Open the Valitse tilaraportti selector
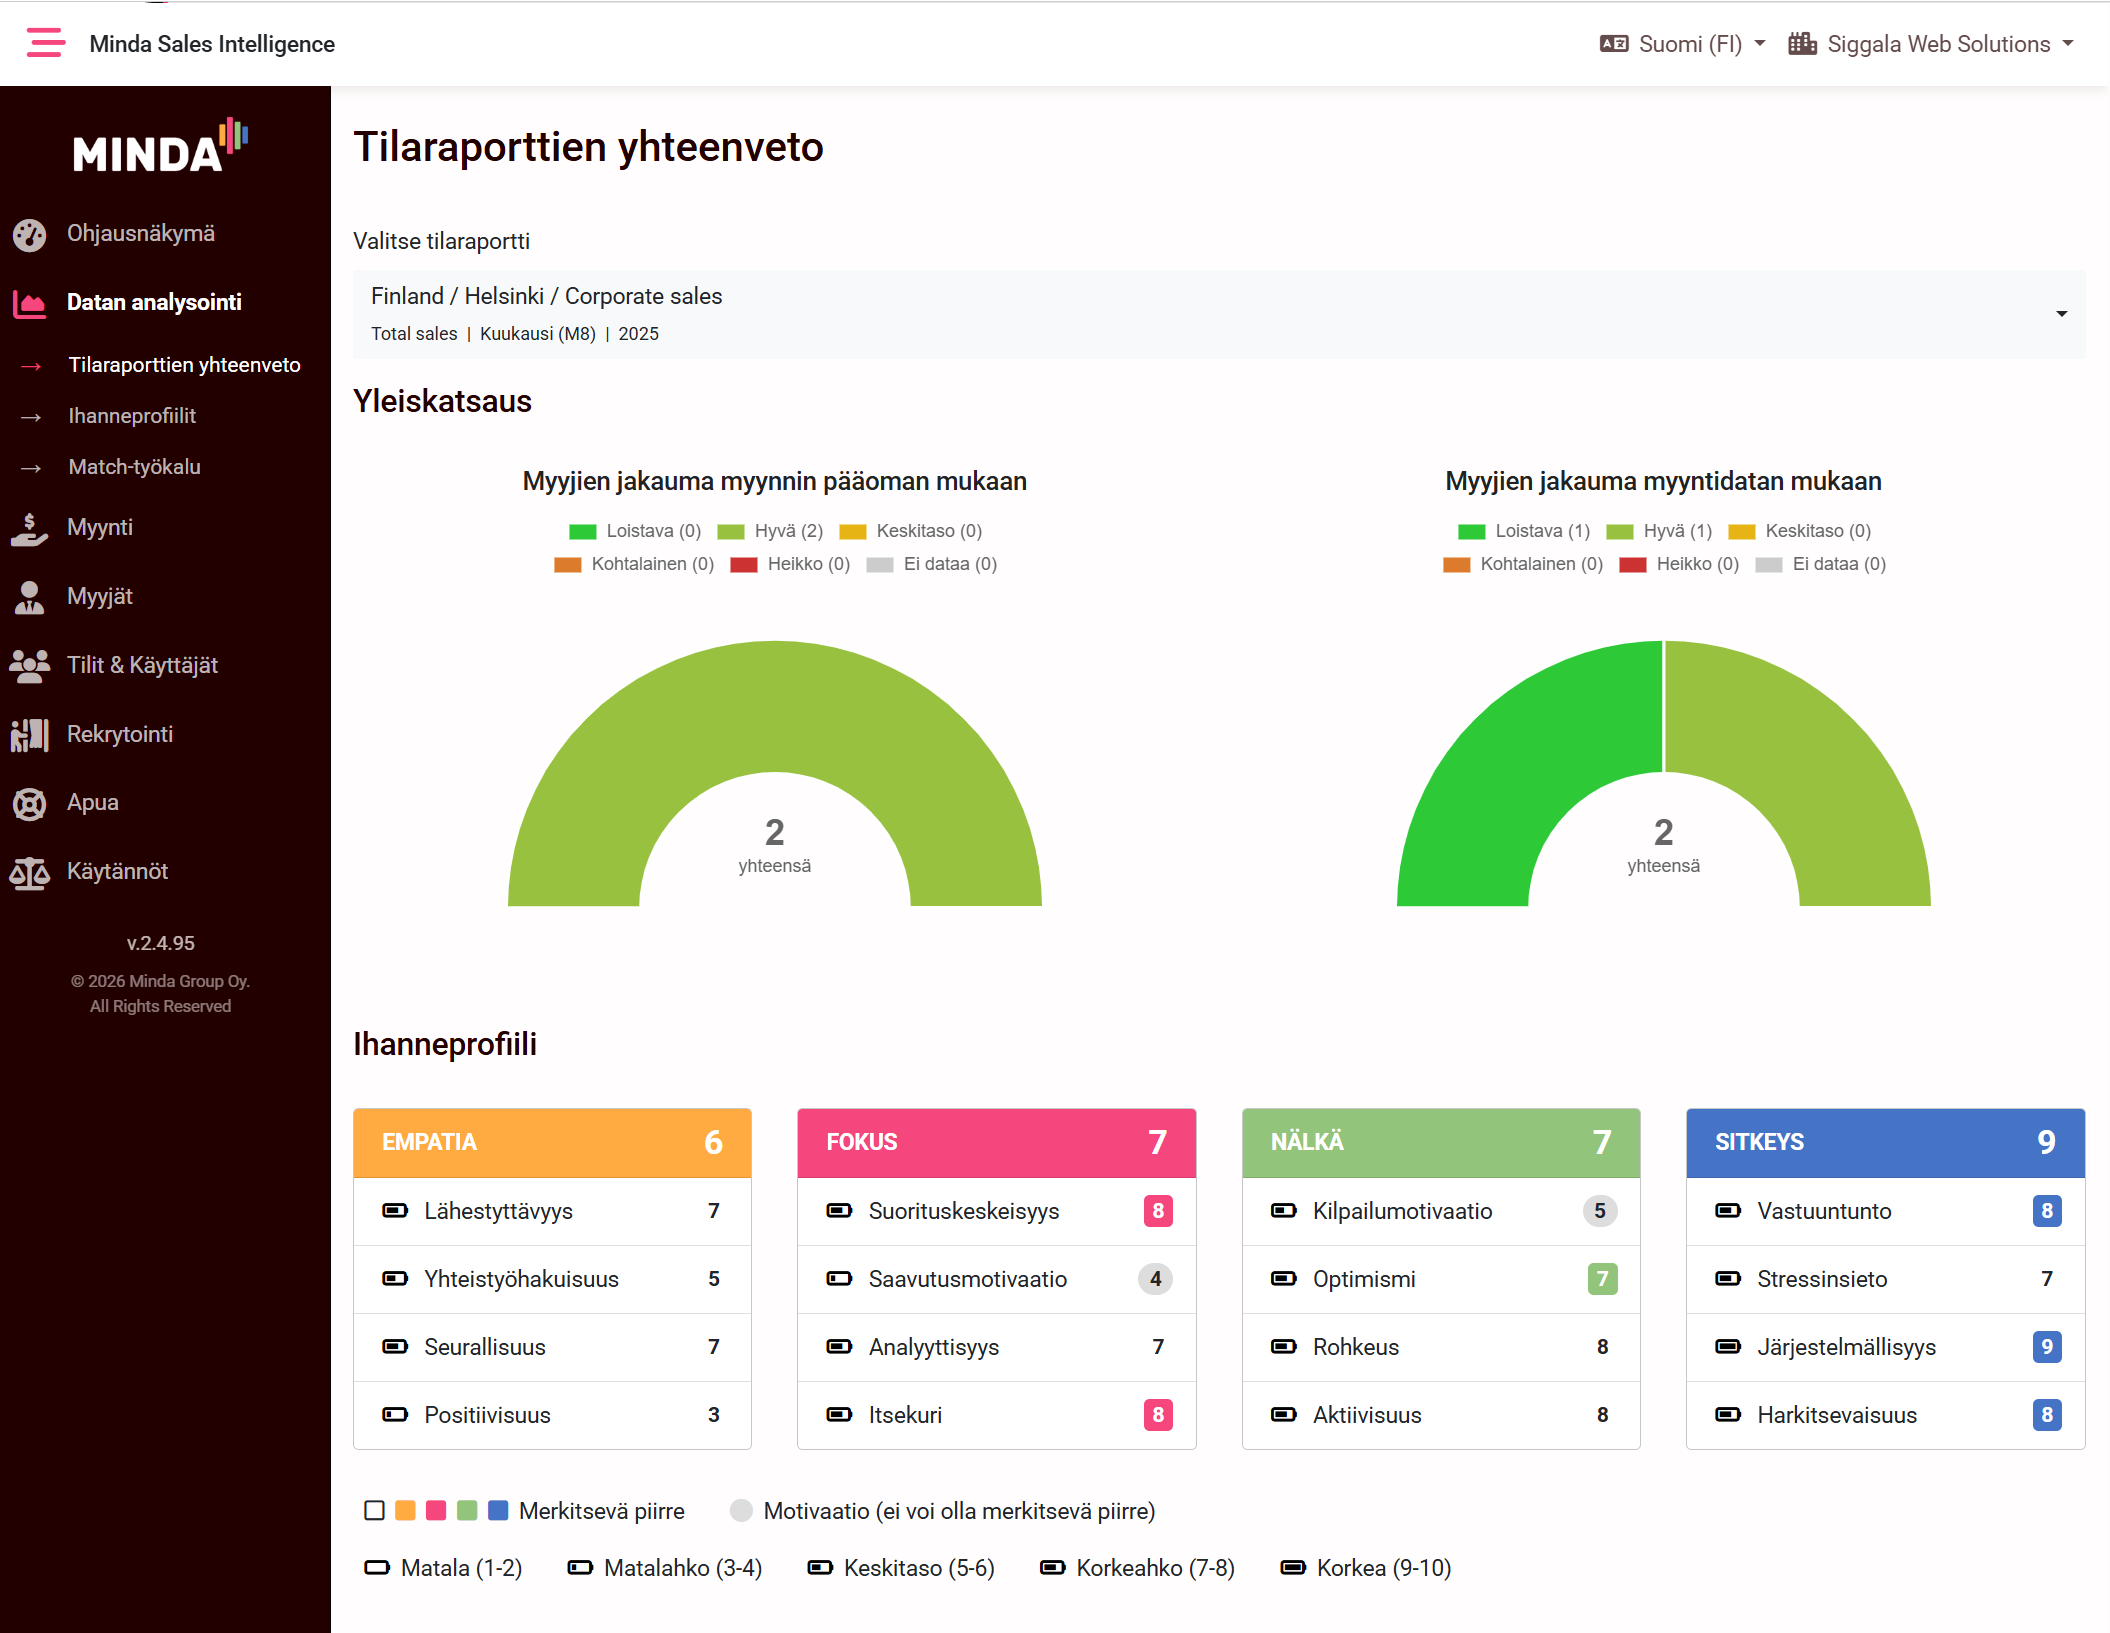Viewport: 2110px width, 1633px height. pos(1219,314)
